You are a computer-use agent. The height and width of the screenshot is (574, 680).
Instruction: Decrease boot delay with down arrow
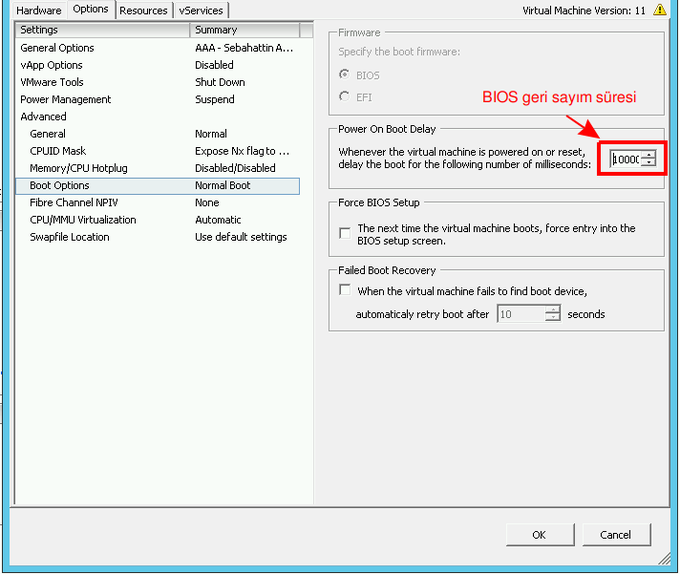[x=649, y=163]
